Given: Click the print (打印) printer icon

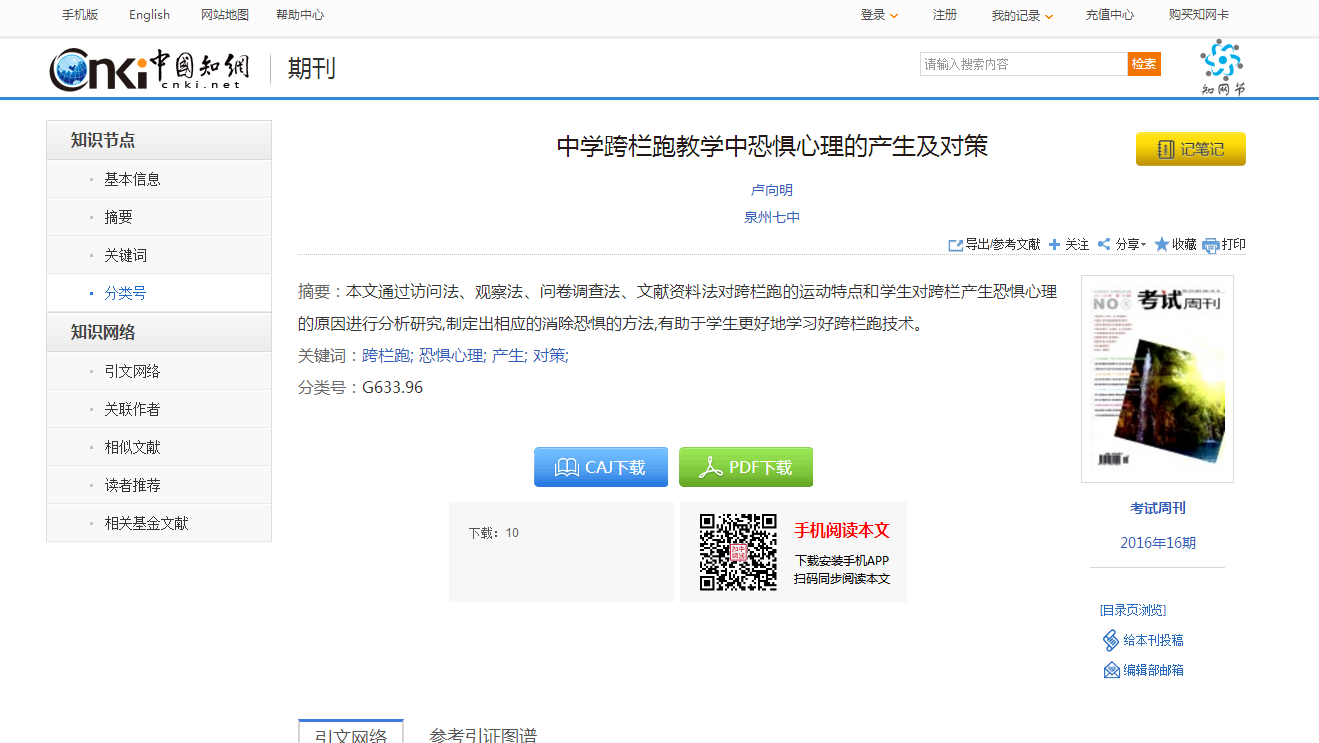Looking at the screenshot, I should point(1210,245).
